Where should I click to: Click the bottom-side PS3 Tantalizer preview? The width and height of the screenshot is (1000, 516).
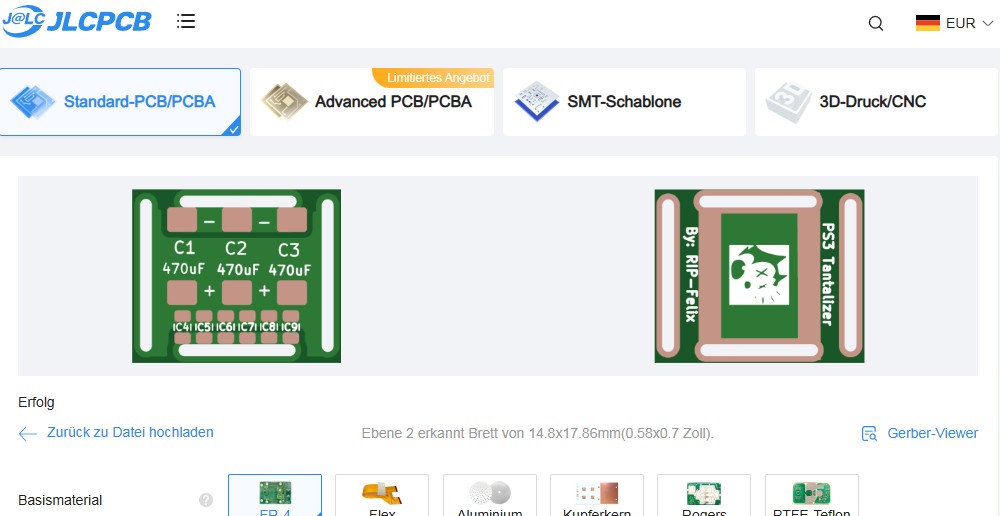click(x=759, y=276)
